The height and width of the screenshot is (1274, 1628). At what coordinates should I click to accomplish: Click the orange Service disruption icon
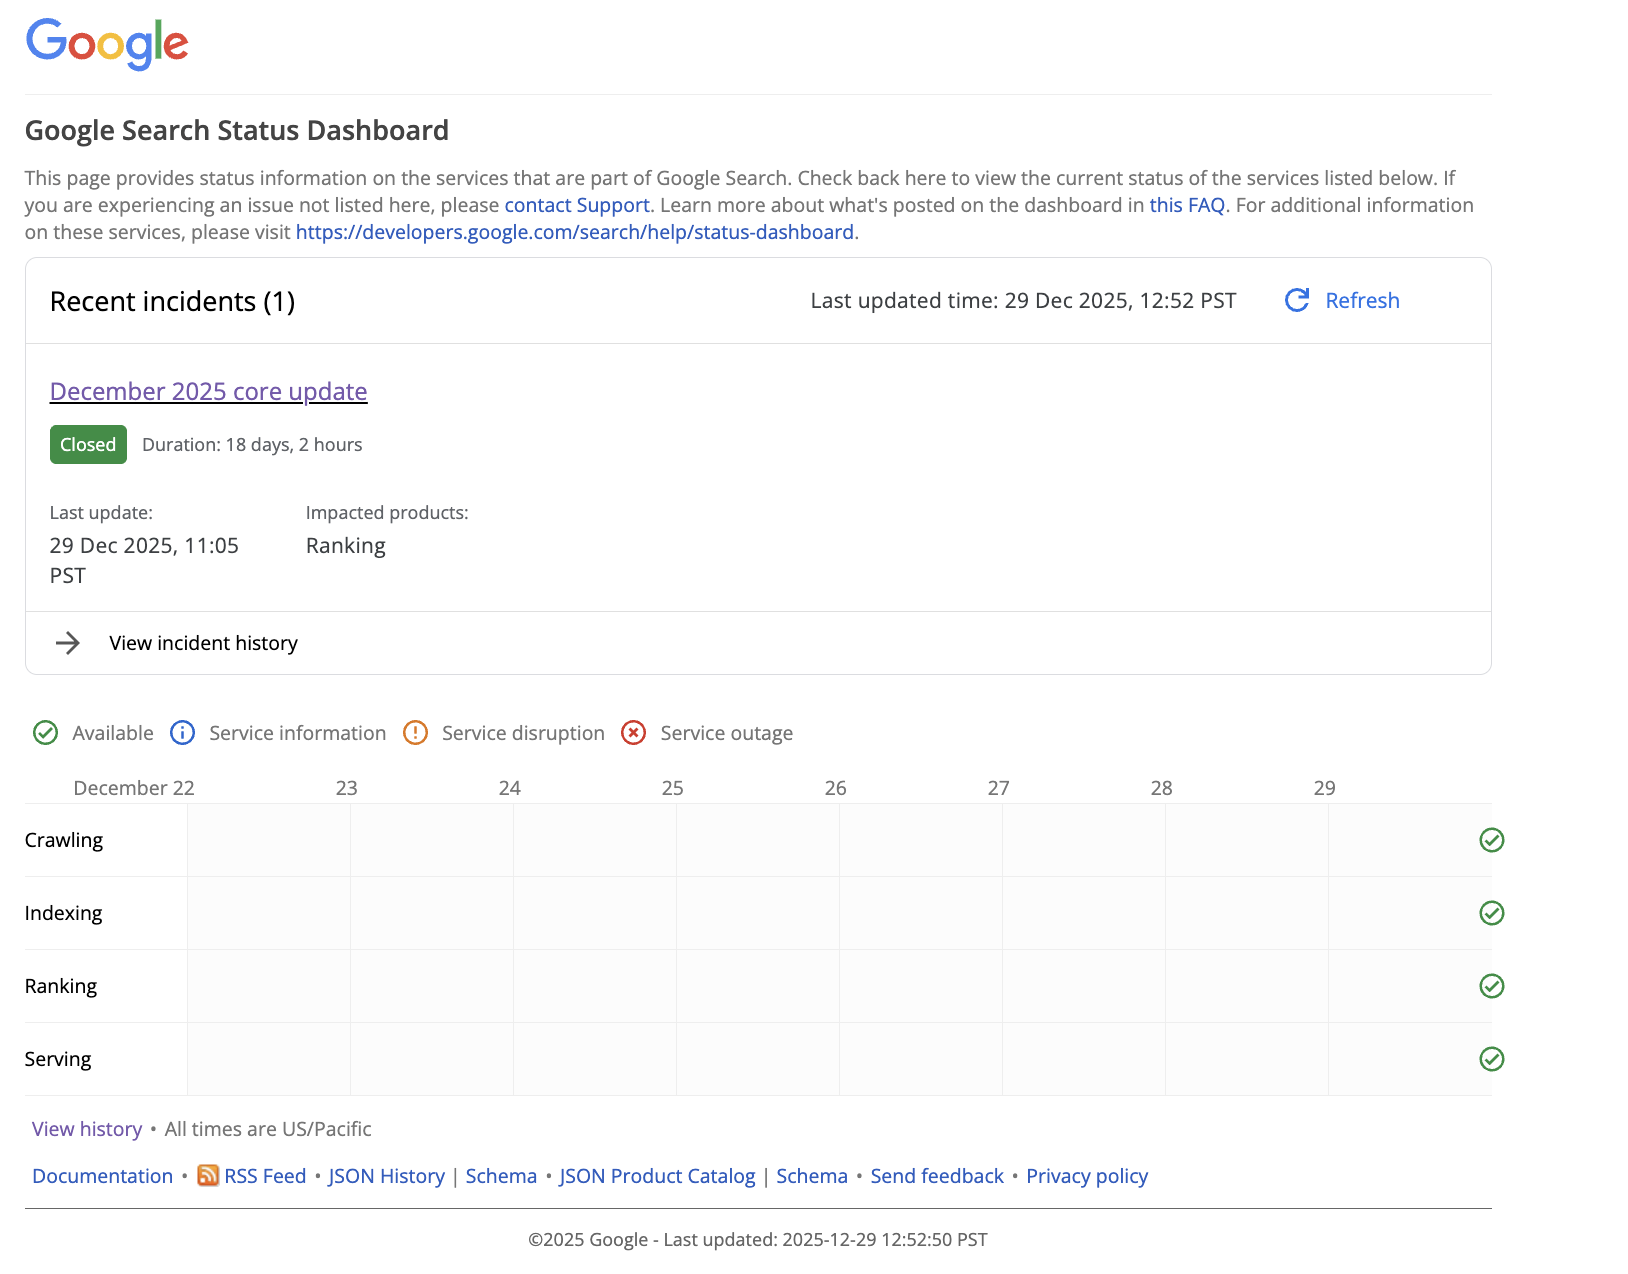click(x=415, y=733)
